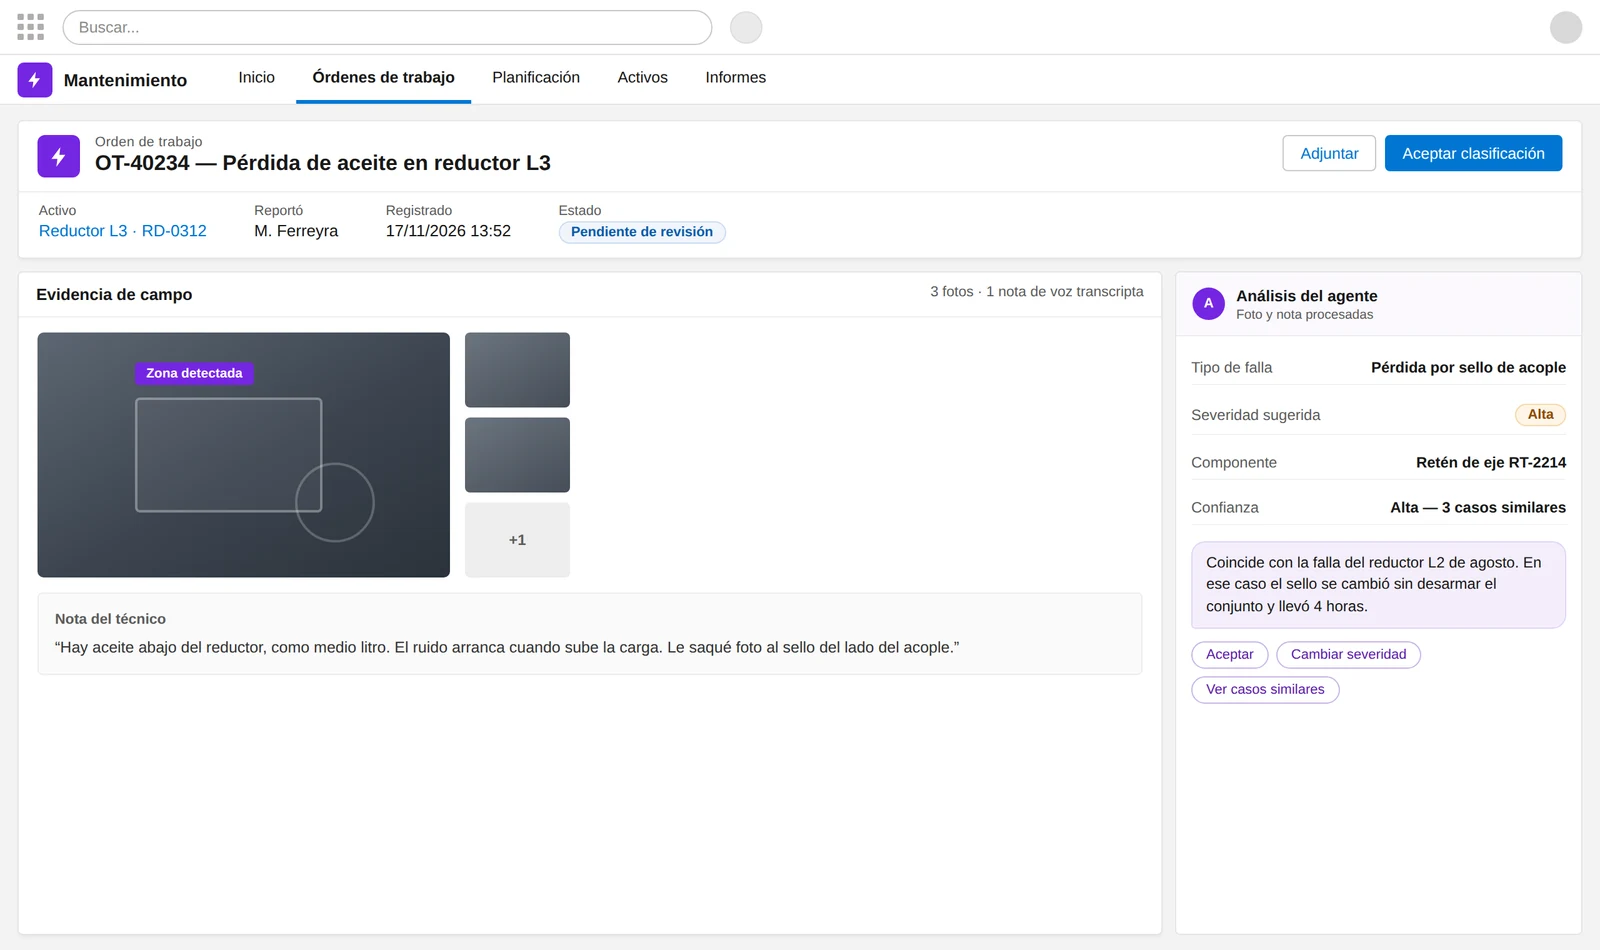1600x950 pixels.
Task: Click the Evidencia de campo heading
Action: 114,295
